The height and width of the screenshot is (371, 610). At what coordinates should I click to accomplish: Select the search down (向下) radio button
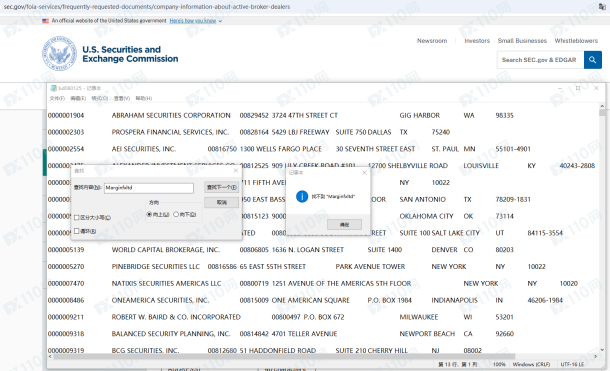(176, 214)
